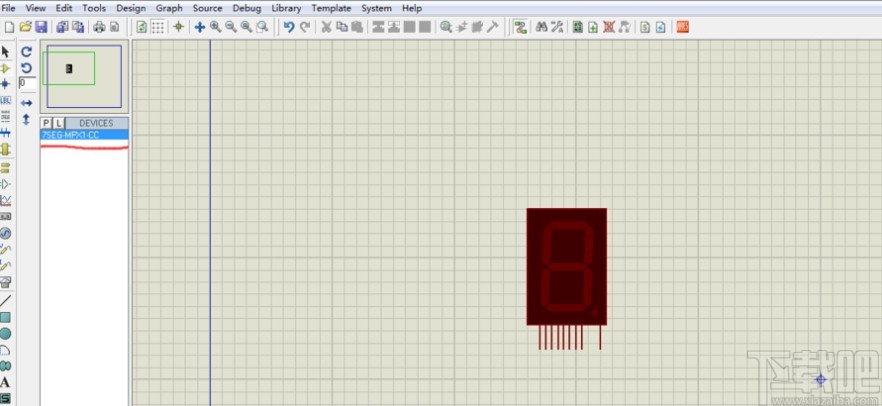Remove the current sheet icon

609,27
